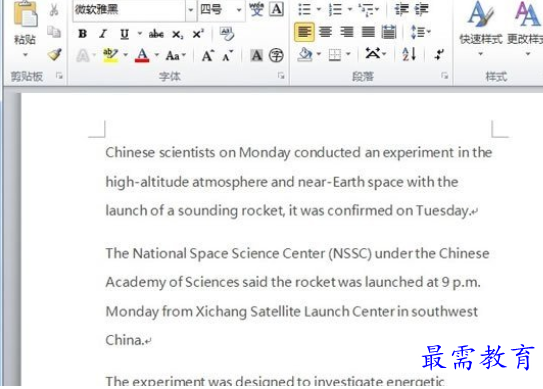Screen dimensions: 543x389
Task: Click the Paste clipboard icon
Action: [25, 15]
